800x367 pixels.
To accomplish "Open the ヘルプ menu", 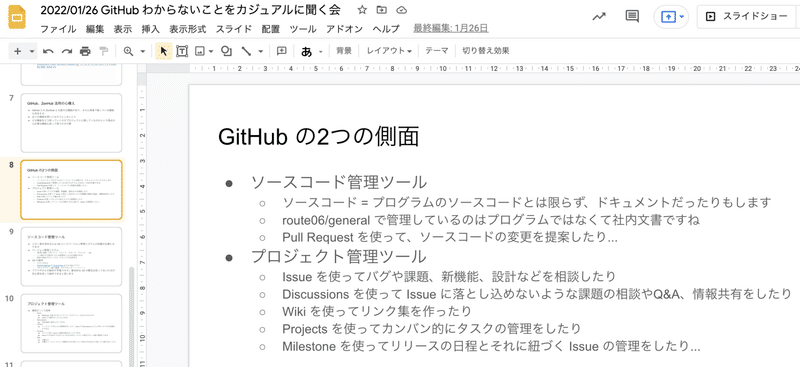I will [386, 29].
